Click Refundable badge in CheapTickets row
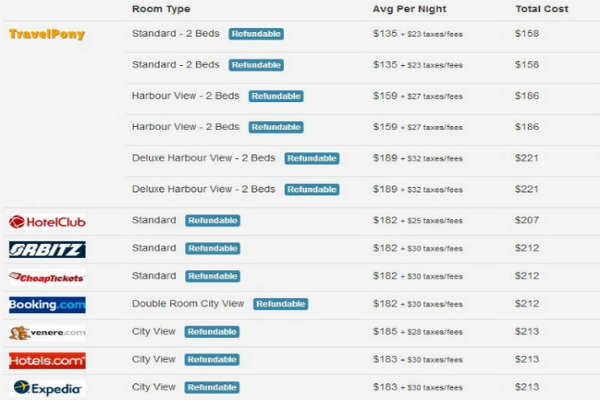 (212, 276)
